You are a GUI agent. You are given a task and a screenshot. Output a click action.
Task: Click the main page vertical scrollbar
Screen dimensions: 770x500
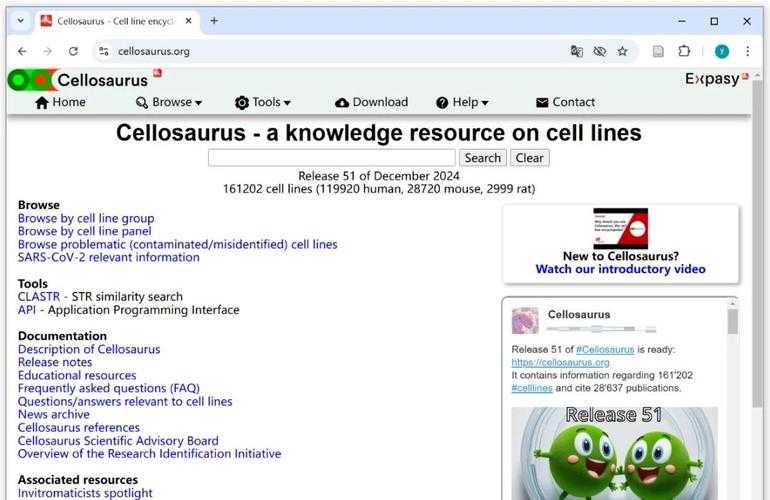tap(758, 246)
